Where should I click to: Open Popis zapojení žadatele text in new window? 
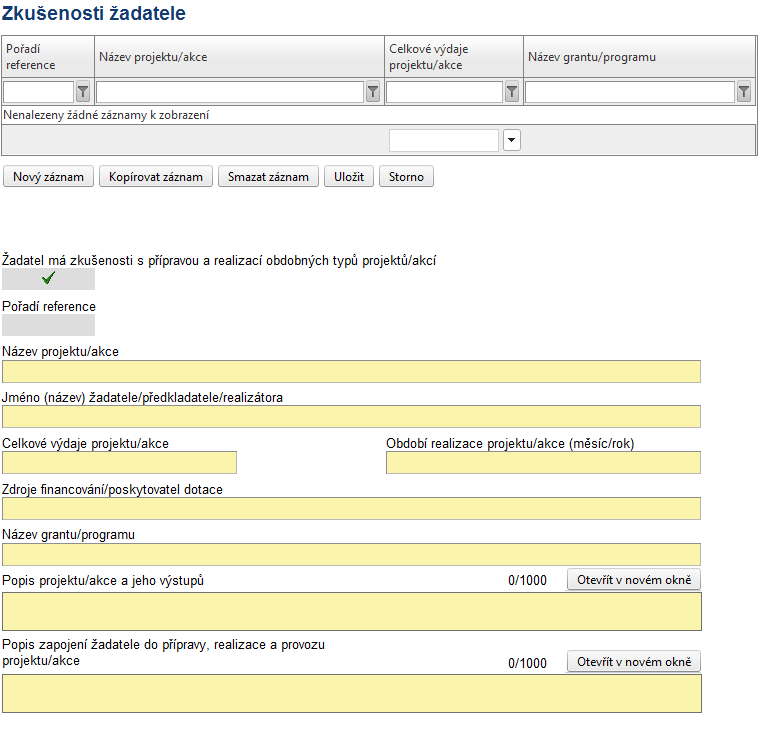tap(634, 662)
